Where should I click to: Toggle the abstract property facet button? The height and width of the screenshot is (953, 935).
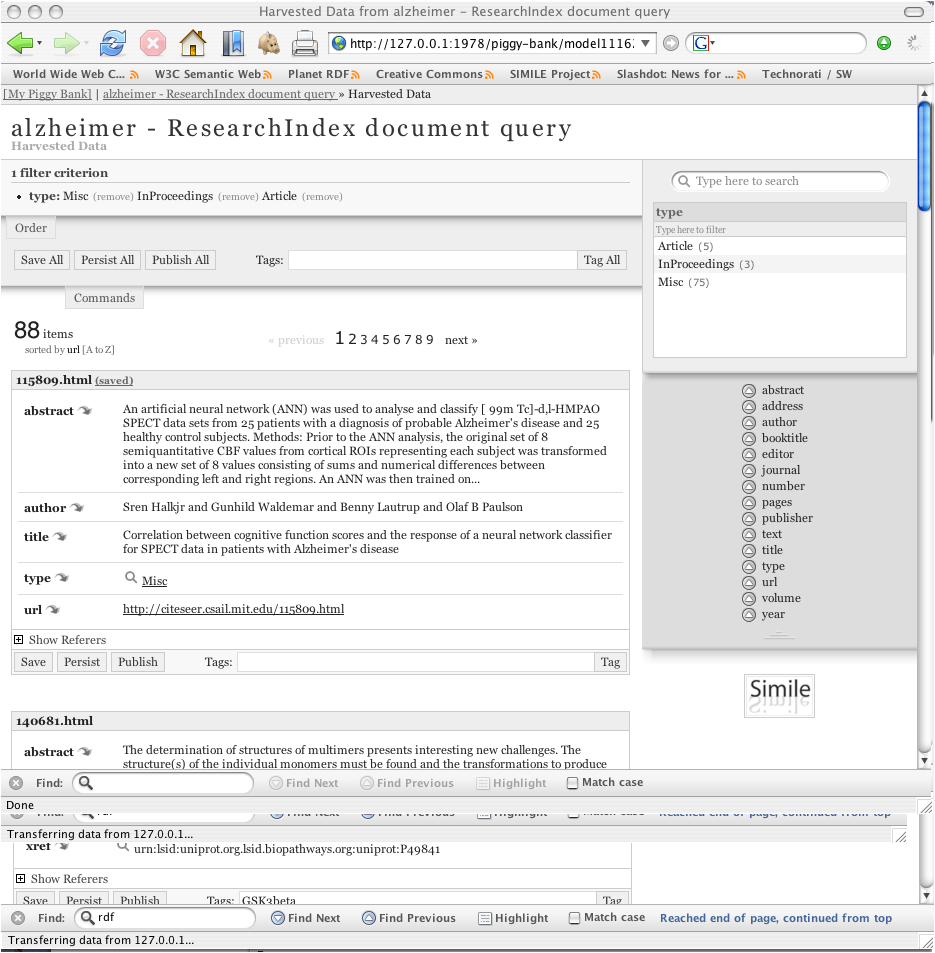[748, 391]
